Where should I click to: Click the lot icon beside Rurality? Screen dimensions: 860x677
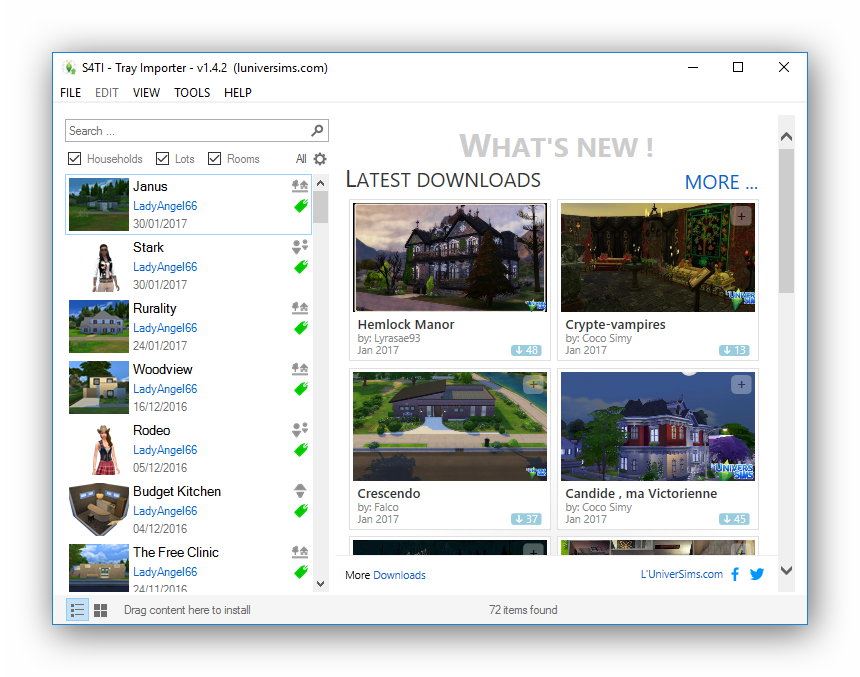click(298, 306)
